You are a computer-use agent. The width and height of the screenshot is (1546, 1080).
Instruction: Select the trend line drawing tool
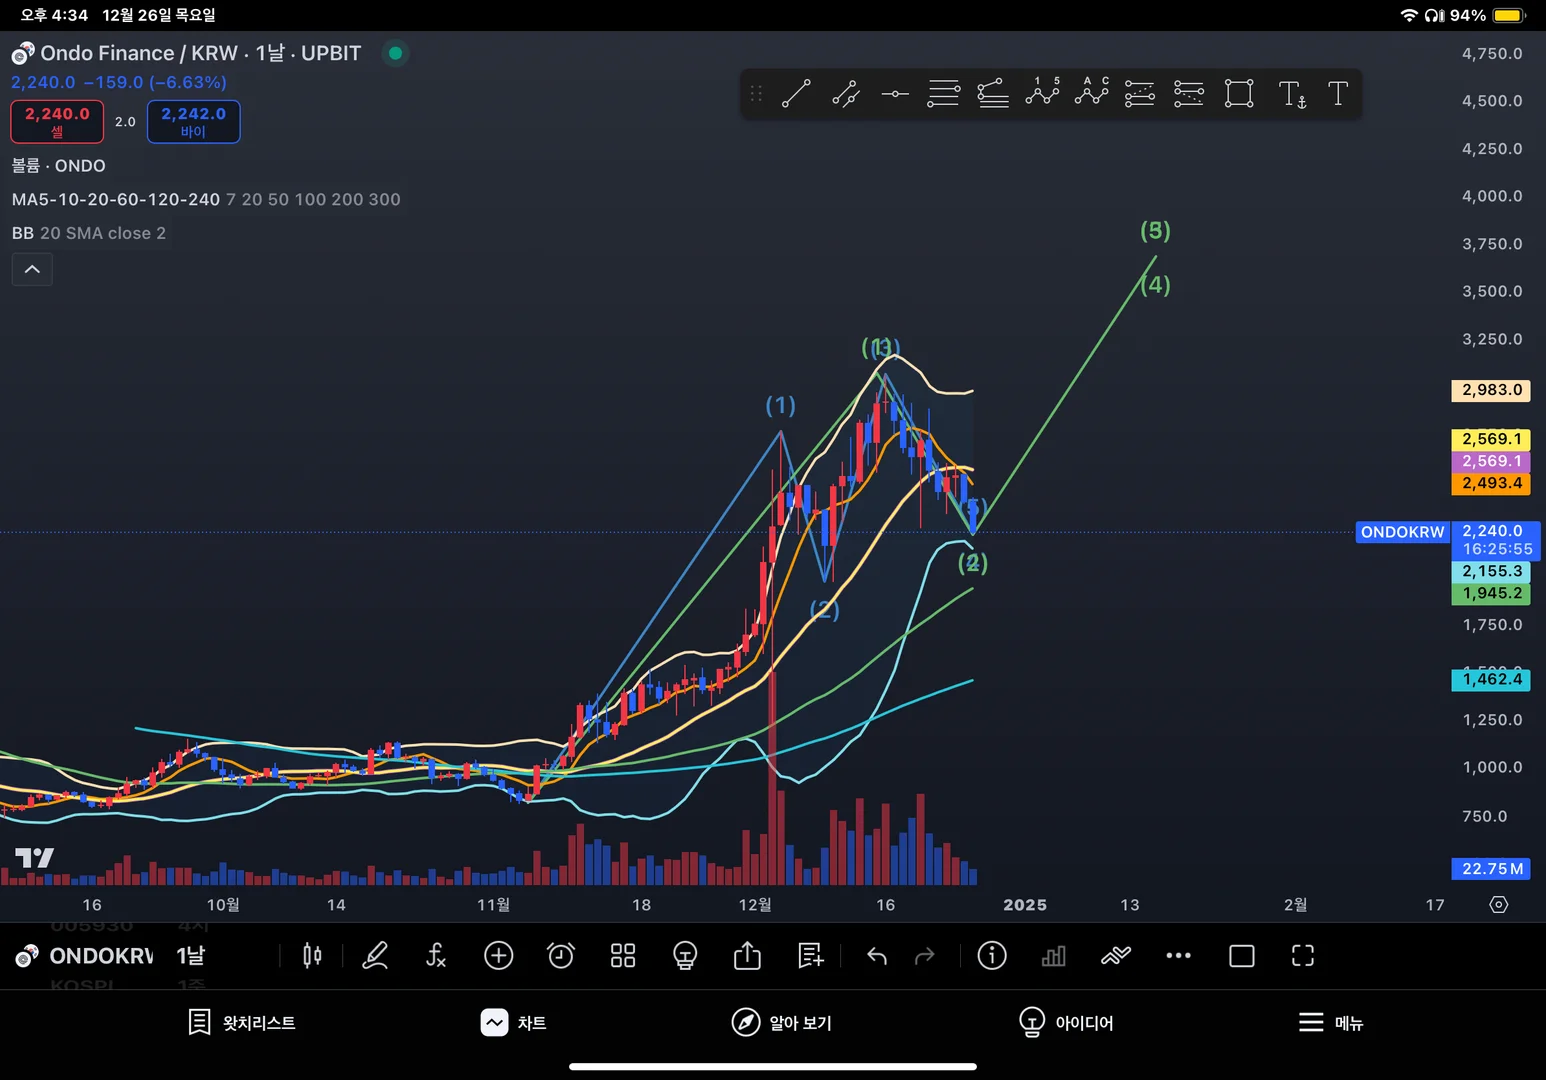click(x=796, y=94)
